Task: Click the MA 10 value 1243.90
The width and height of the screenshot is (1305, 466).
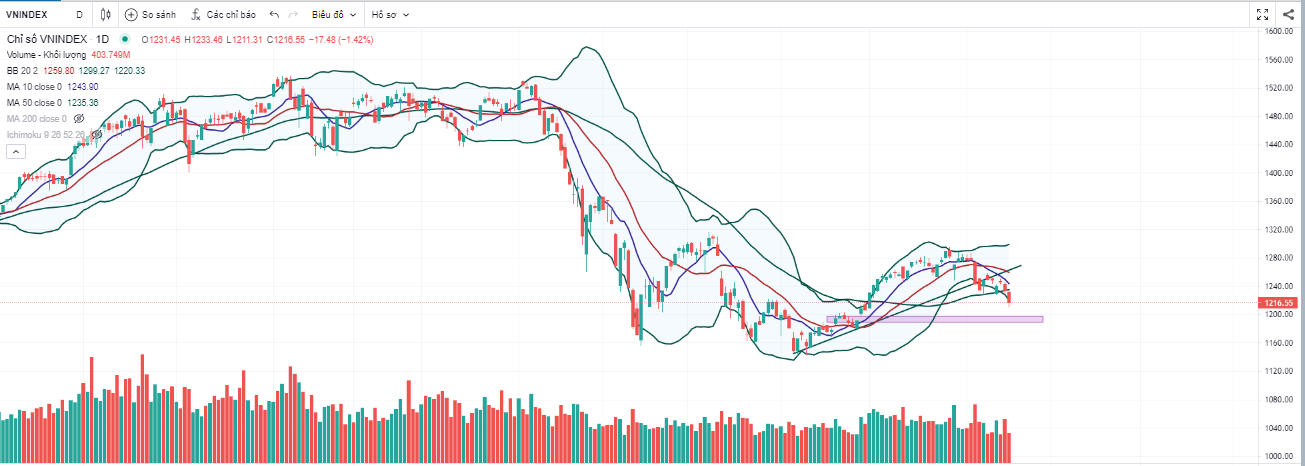Action: pyautogui.click(x=82, y=87)
